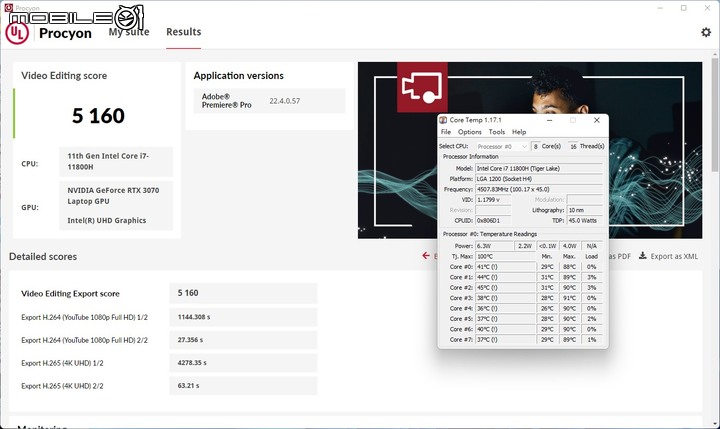This screenshot has height=429, width=720.
Task: Minimize the Procyon window
Action: [x=660, y=8]
